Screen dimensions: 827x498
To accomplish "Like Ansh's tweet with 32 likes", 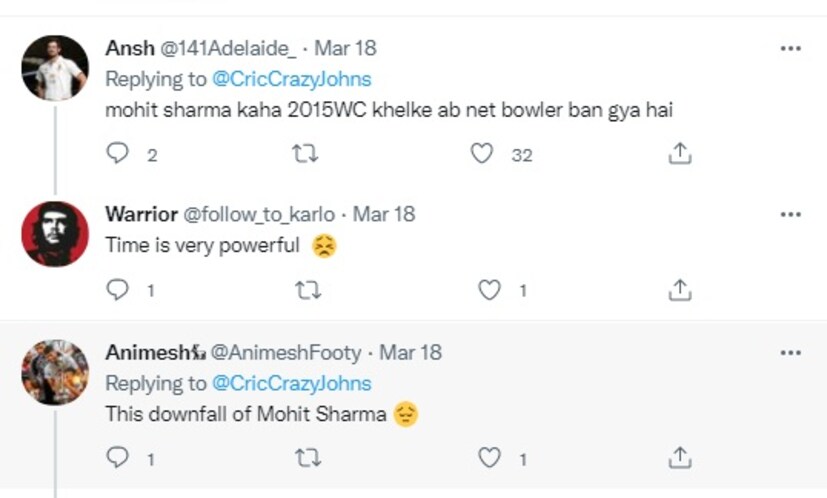I will pos(483,154).
